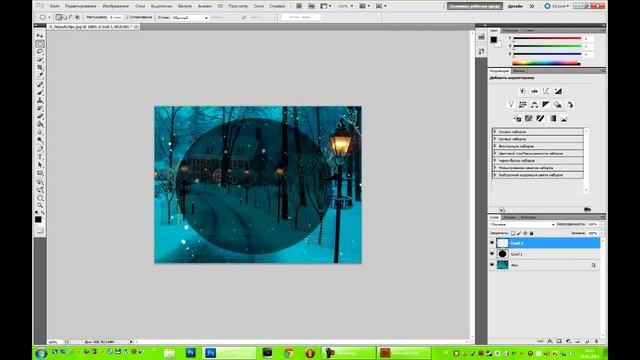The image size is (640, 360).
Task: Click the delete layer trash icon
Action: [x=596, y=341]
